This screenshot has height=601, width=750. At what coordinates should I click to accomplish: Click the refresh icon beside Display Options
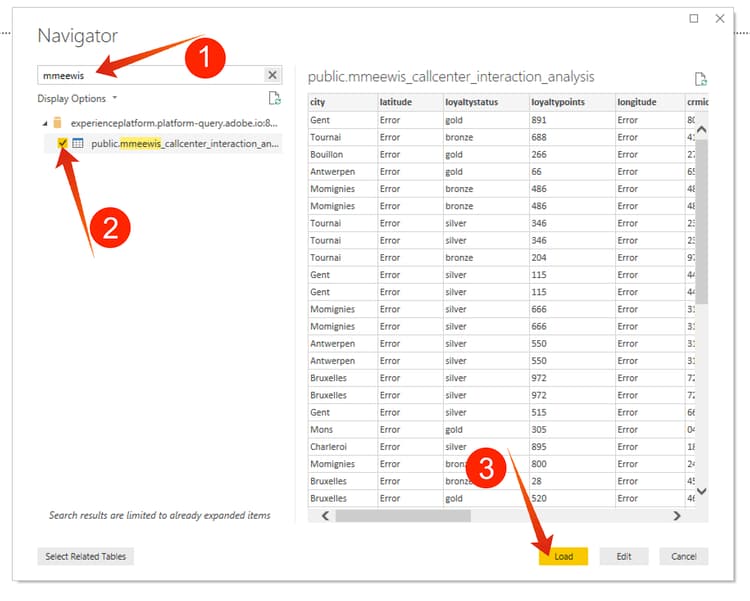click(x=275, y=98)
